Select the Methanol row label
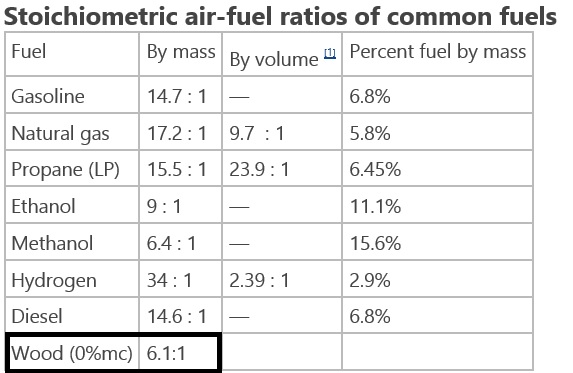The width and height of the screenshot is (573, 373). pos(52,243)
